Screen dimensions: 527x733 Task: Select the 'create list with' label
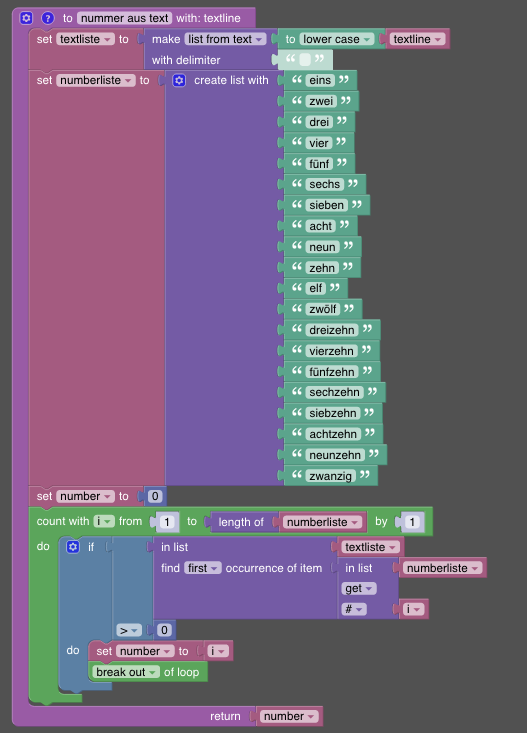click(231, 80)
